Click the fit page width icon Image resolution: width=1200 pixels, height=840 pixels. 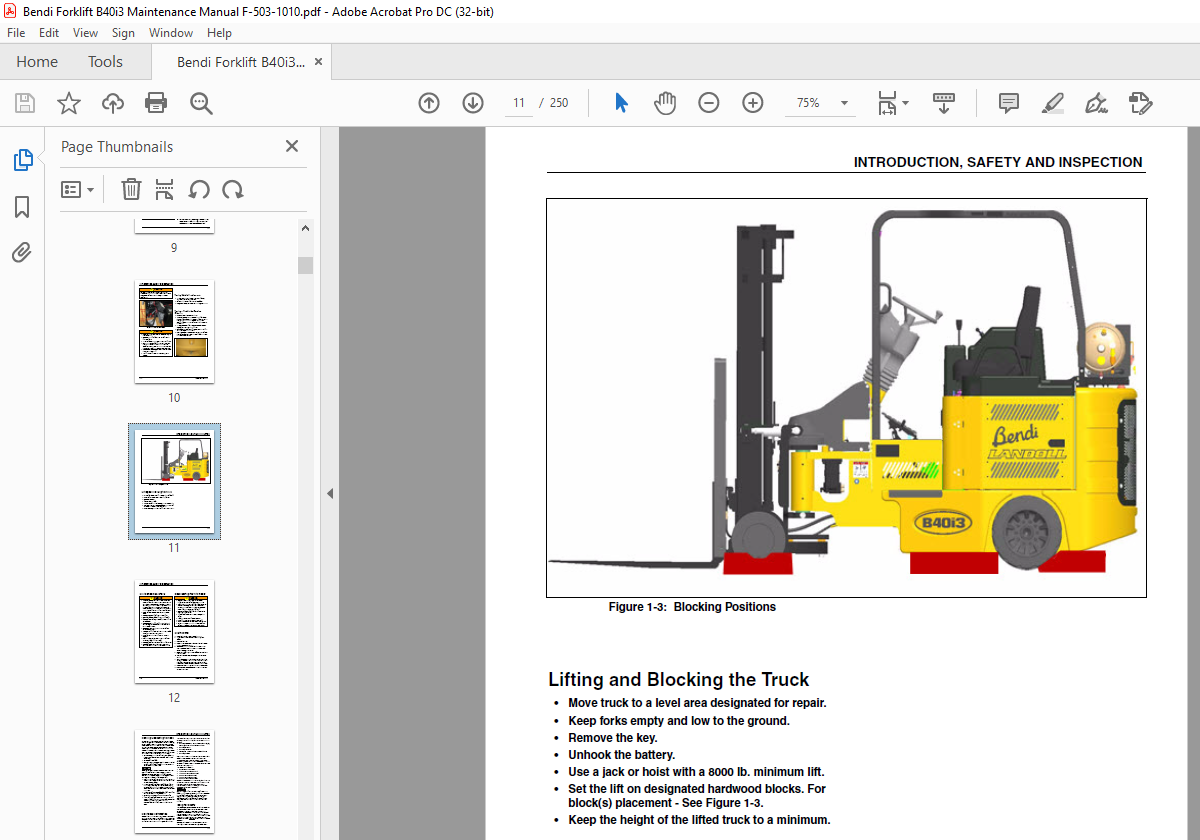(887, 103)
